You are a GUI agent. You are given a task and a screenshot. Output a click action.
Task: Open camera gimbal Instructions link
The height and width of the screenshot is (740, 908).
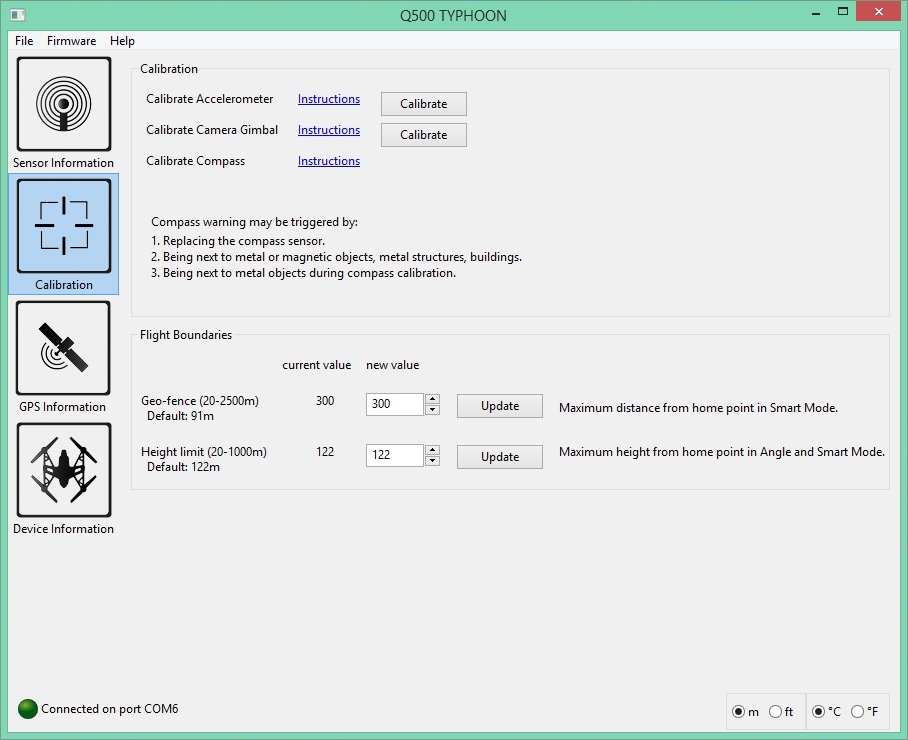click(329, 130)
